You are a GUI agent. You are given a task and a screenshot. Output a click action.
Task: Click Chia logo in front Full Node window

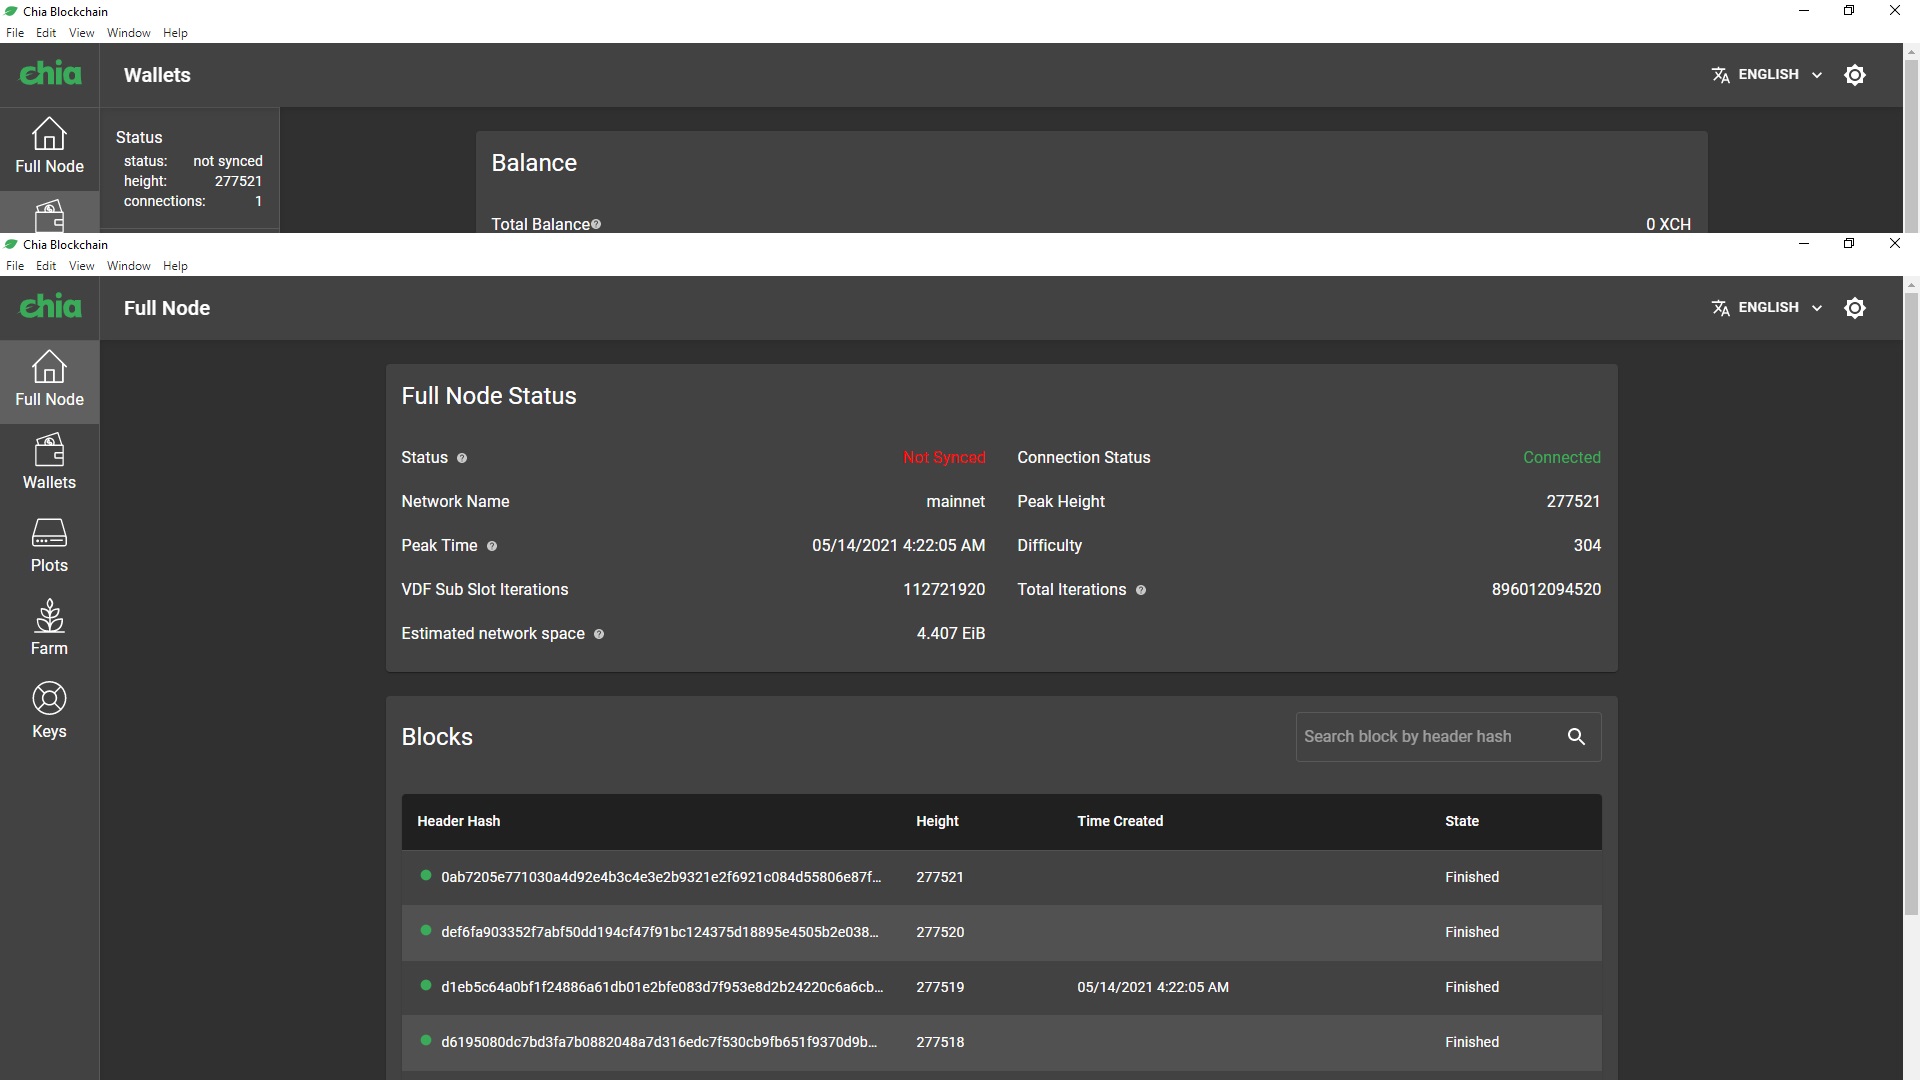click(50, 306)
